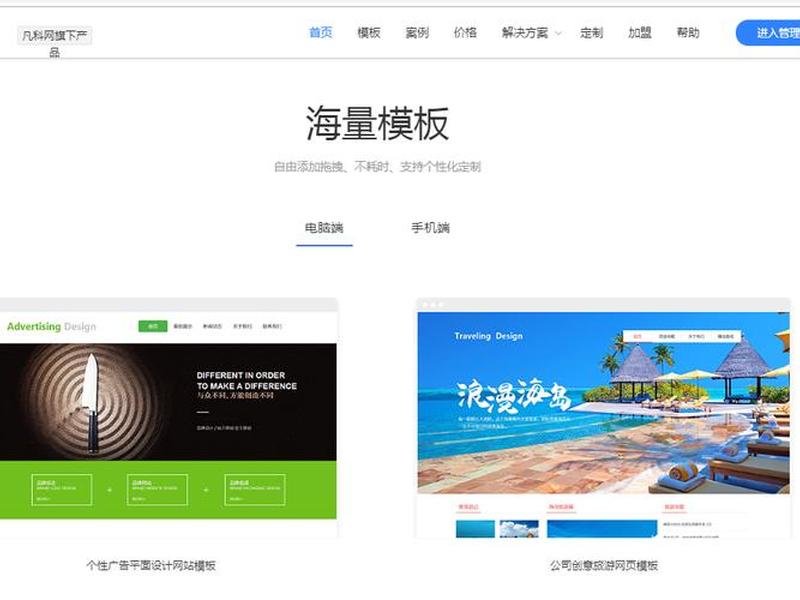Open the 定制 nav link
800x600 pixels.
(591, 33)
